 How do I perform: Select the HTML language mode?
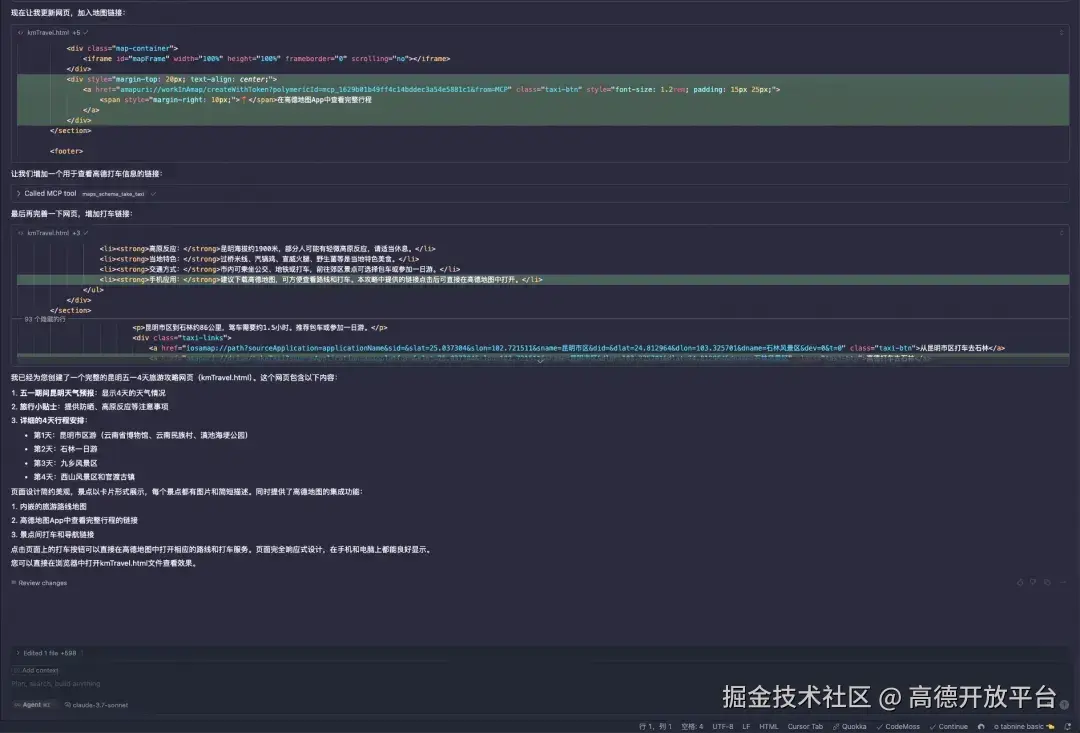point(769,726)
